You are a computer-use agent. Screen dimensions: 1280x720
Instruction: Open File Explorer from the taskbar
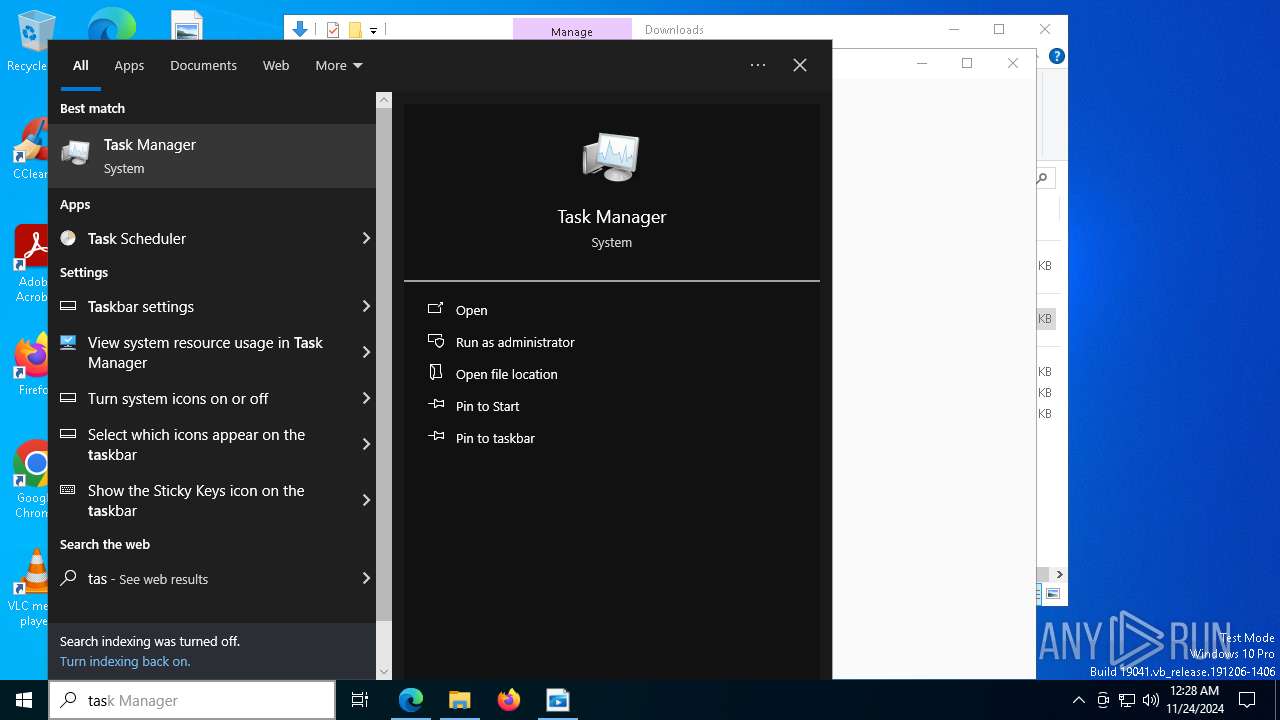(460, 700)
